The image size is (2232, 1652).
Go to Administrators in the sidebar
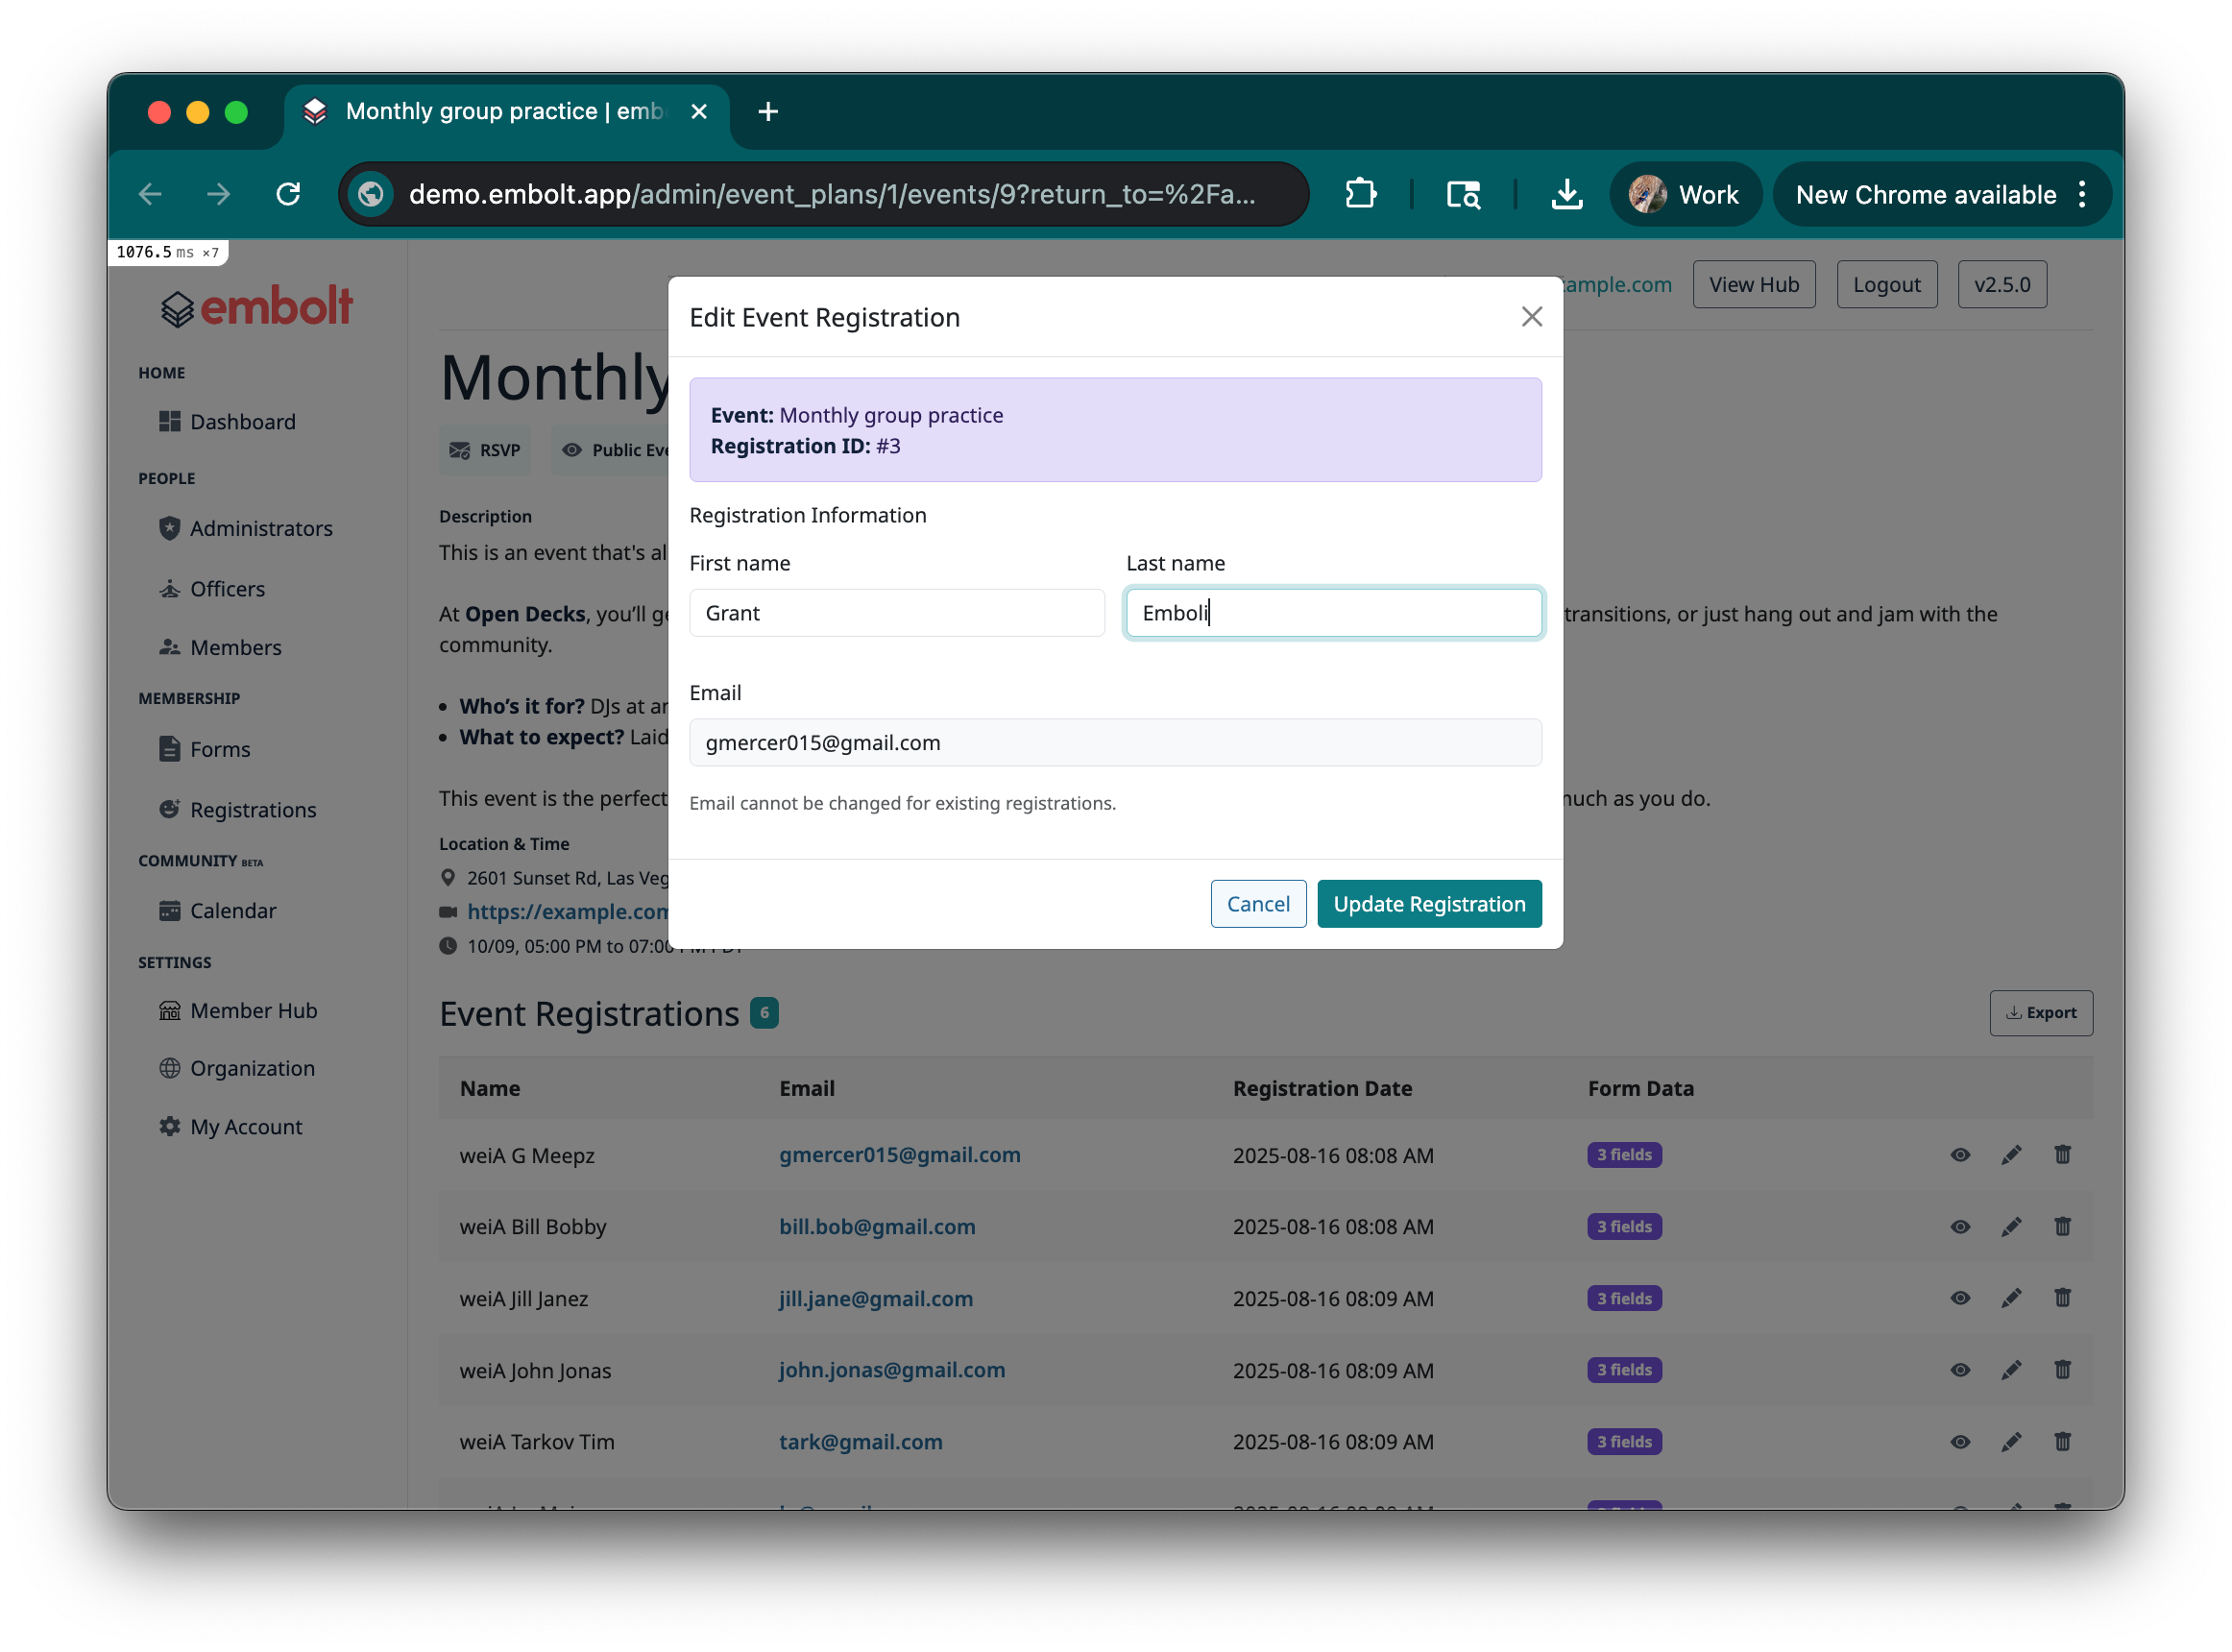260,528
